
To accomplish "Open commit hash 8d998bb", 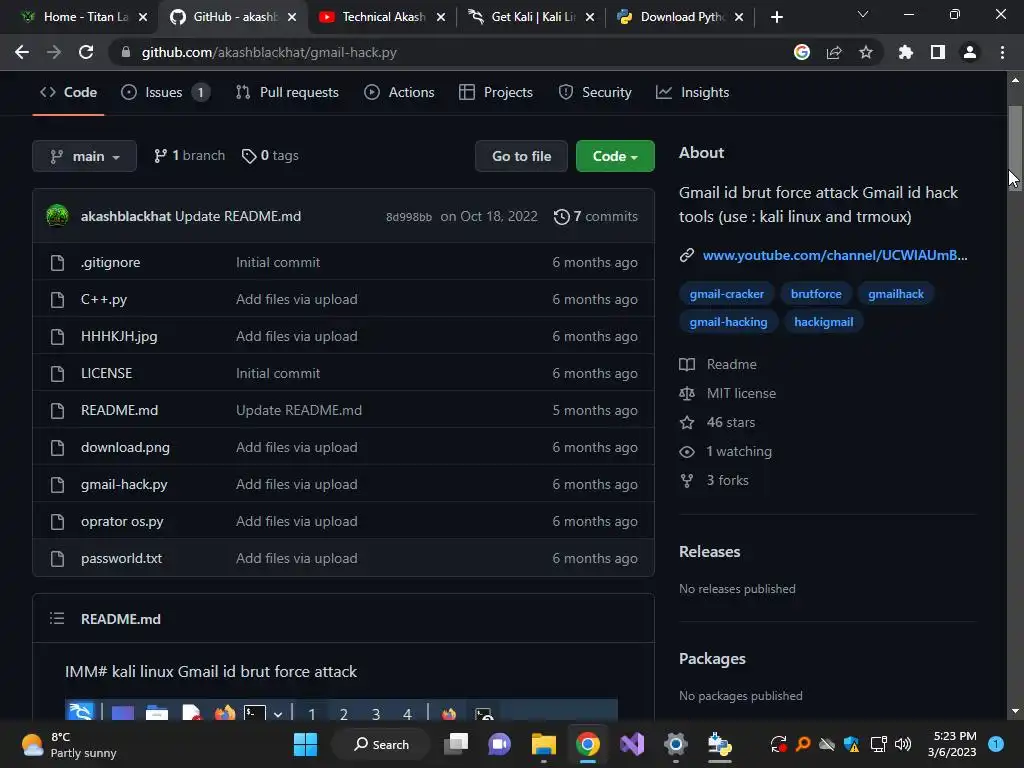I will click(x=409, y=217).
